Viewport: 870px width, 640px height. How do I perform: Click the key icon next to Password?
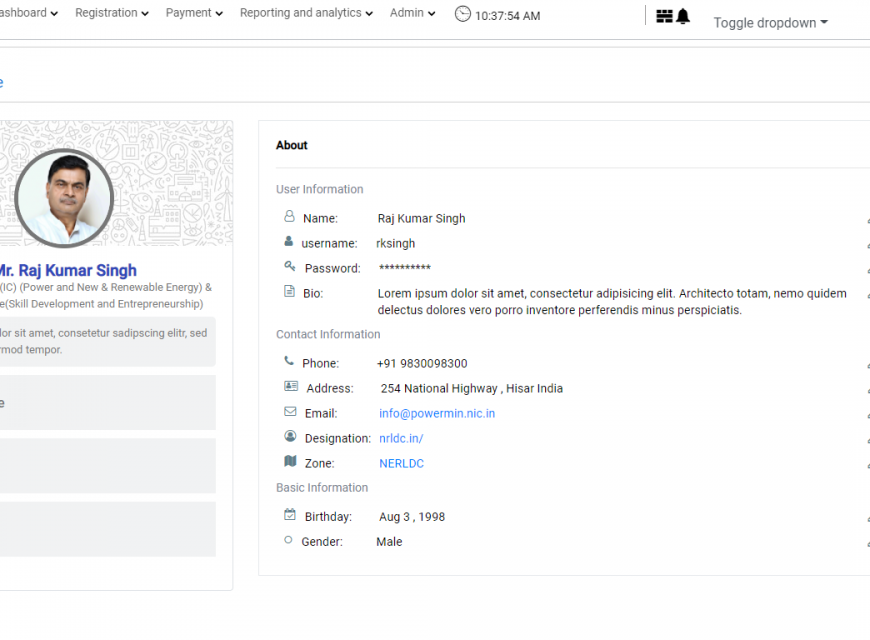tap(290, 266)
